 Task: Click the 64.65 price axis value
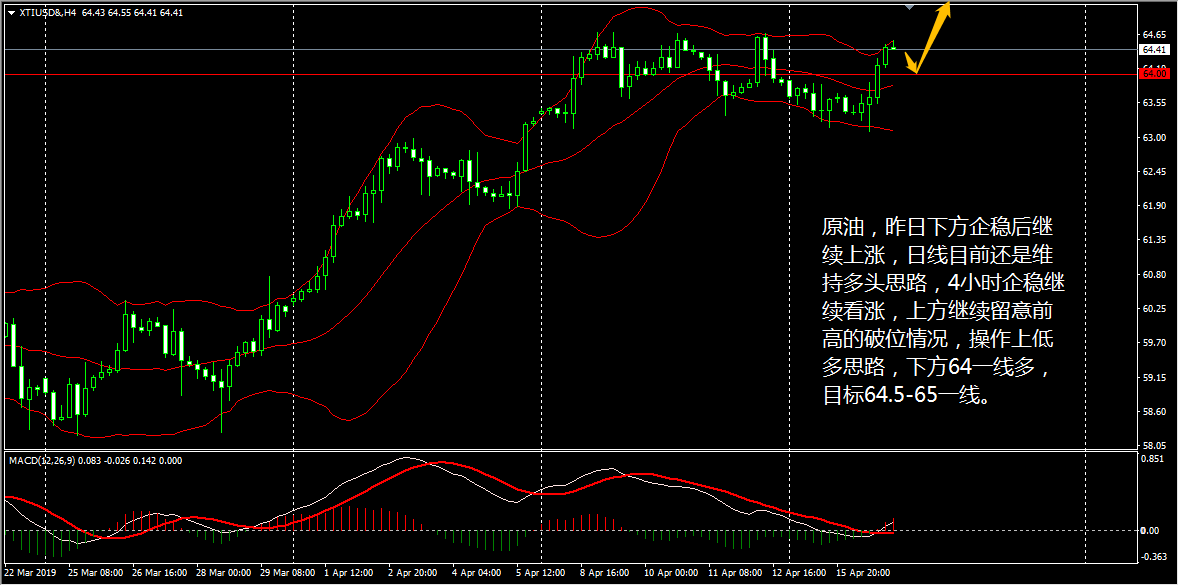click(1153, 35)
